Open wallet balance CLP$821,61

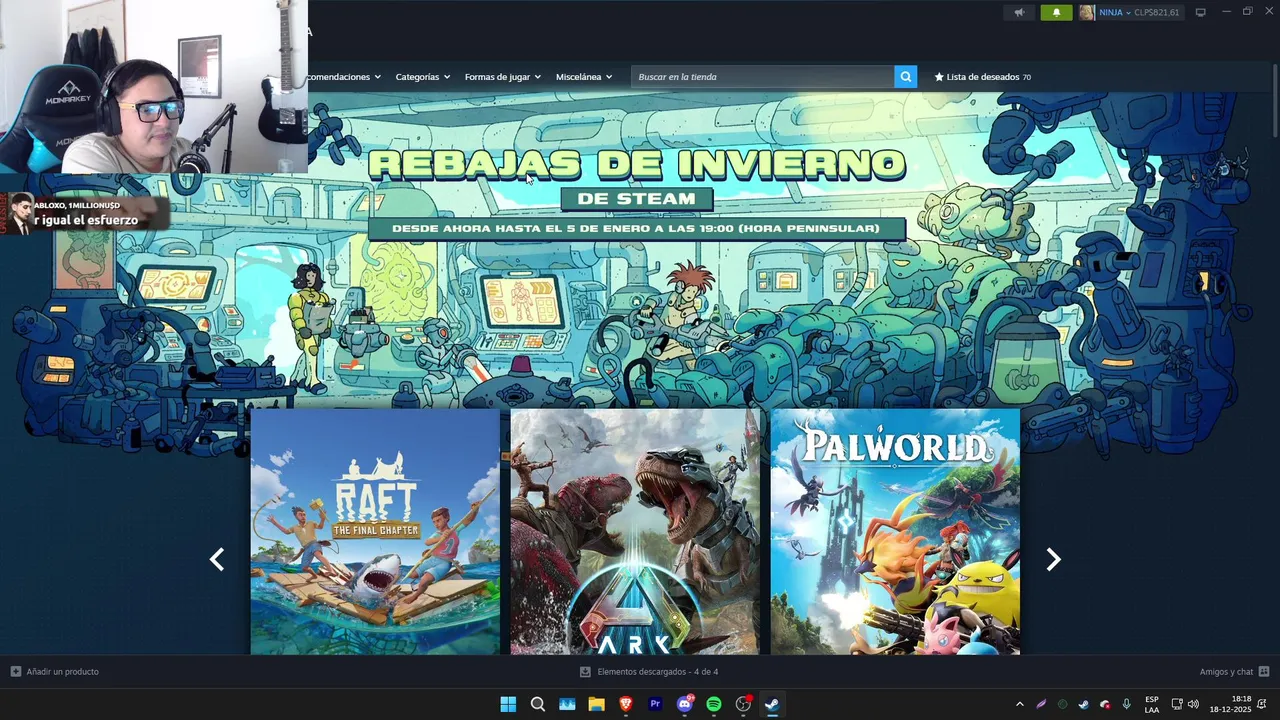(1157, 12)
